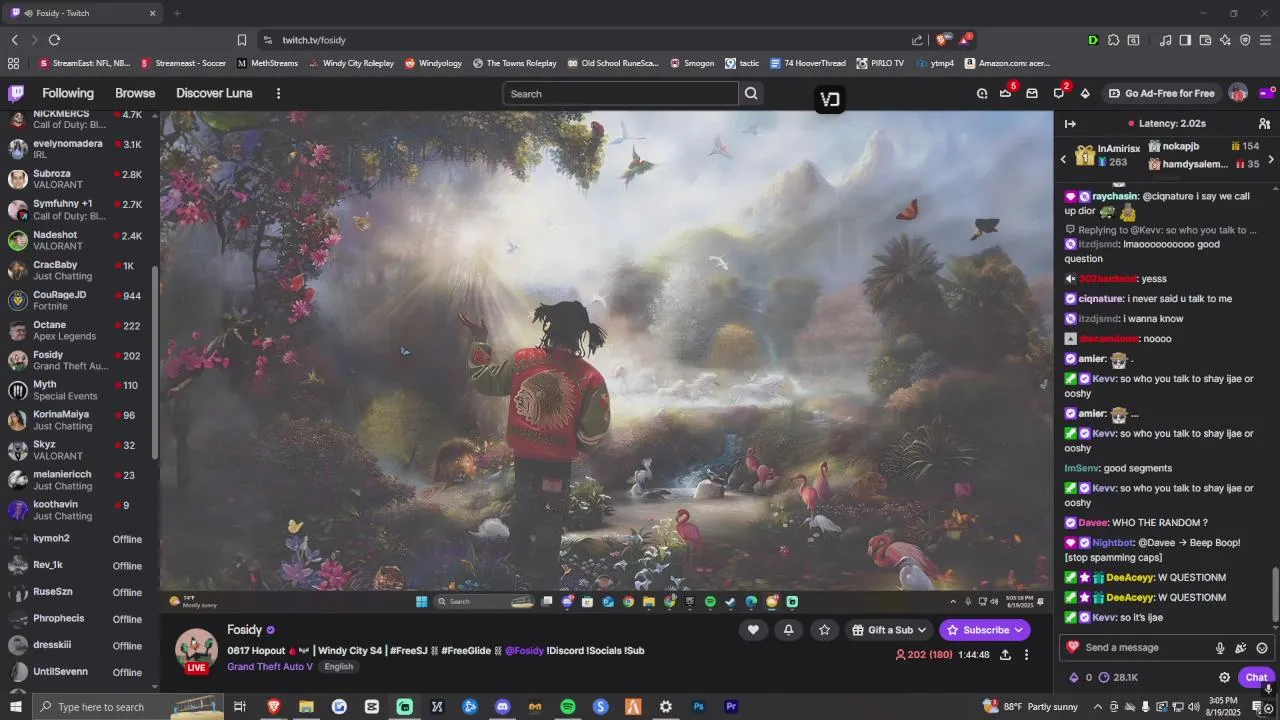Open Discord from Windows taskbar
This screenshot has width=1280, height=720.
pyautogui.click(x=502, y=707)
